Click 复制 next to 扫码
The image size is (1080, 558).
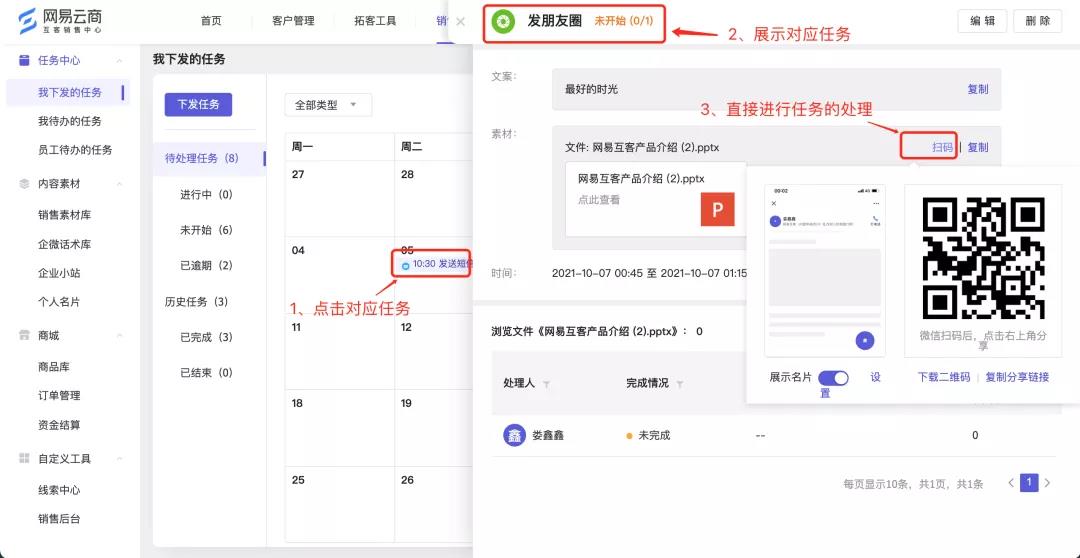coord(978,147)
